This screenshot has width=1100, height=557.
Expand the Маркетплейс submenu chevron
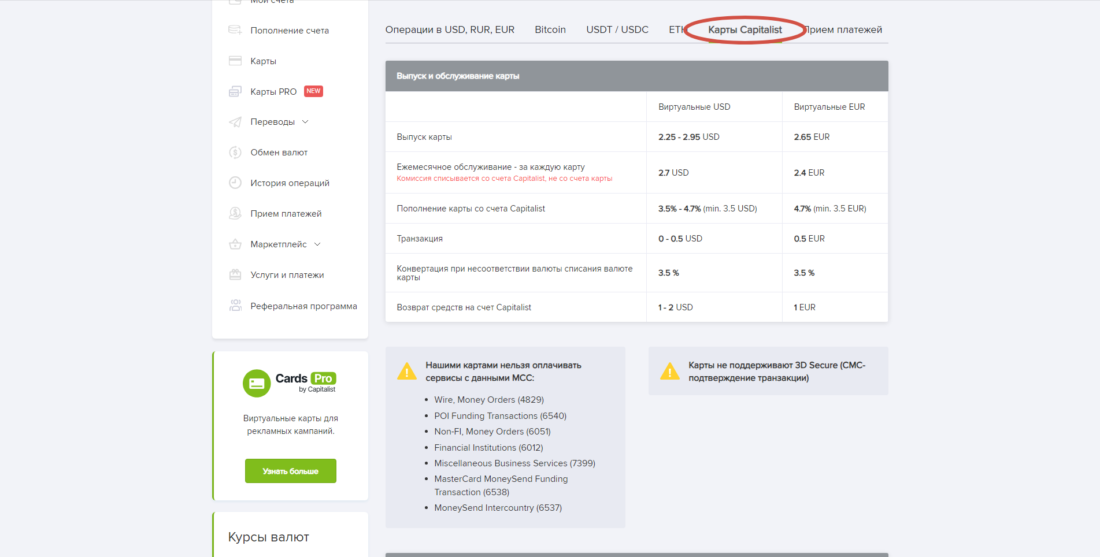coord(317,244)
